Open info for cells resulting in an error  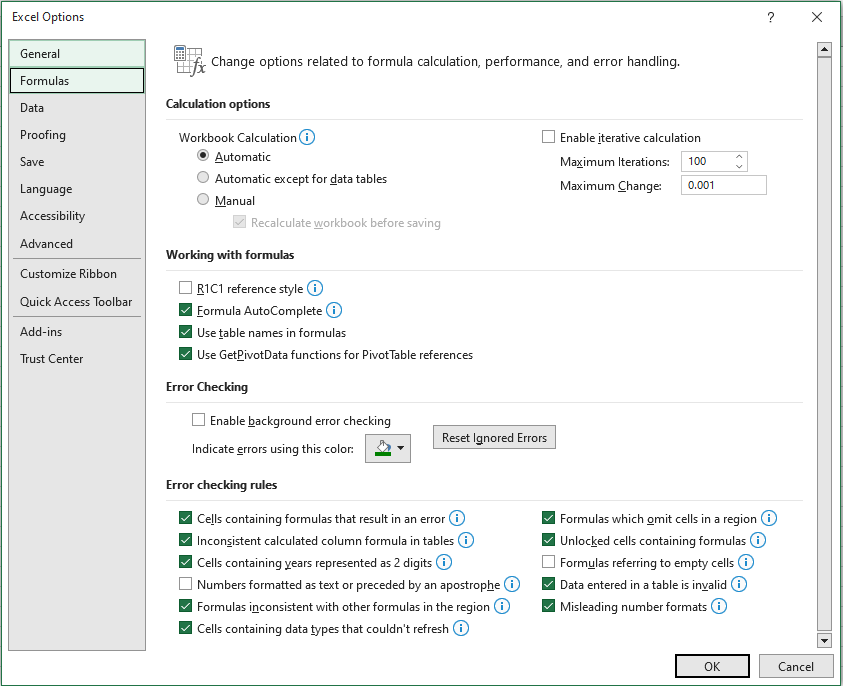click(x=457, y=518)
